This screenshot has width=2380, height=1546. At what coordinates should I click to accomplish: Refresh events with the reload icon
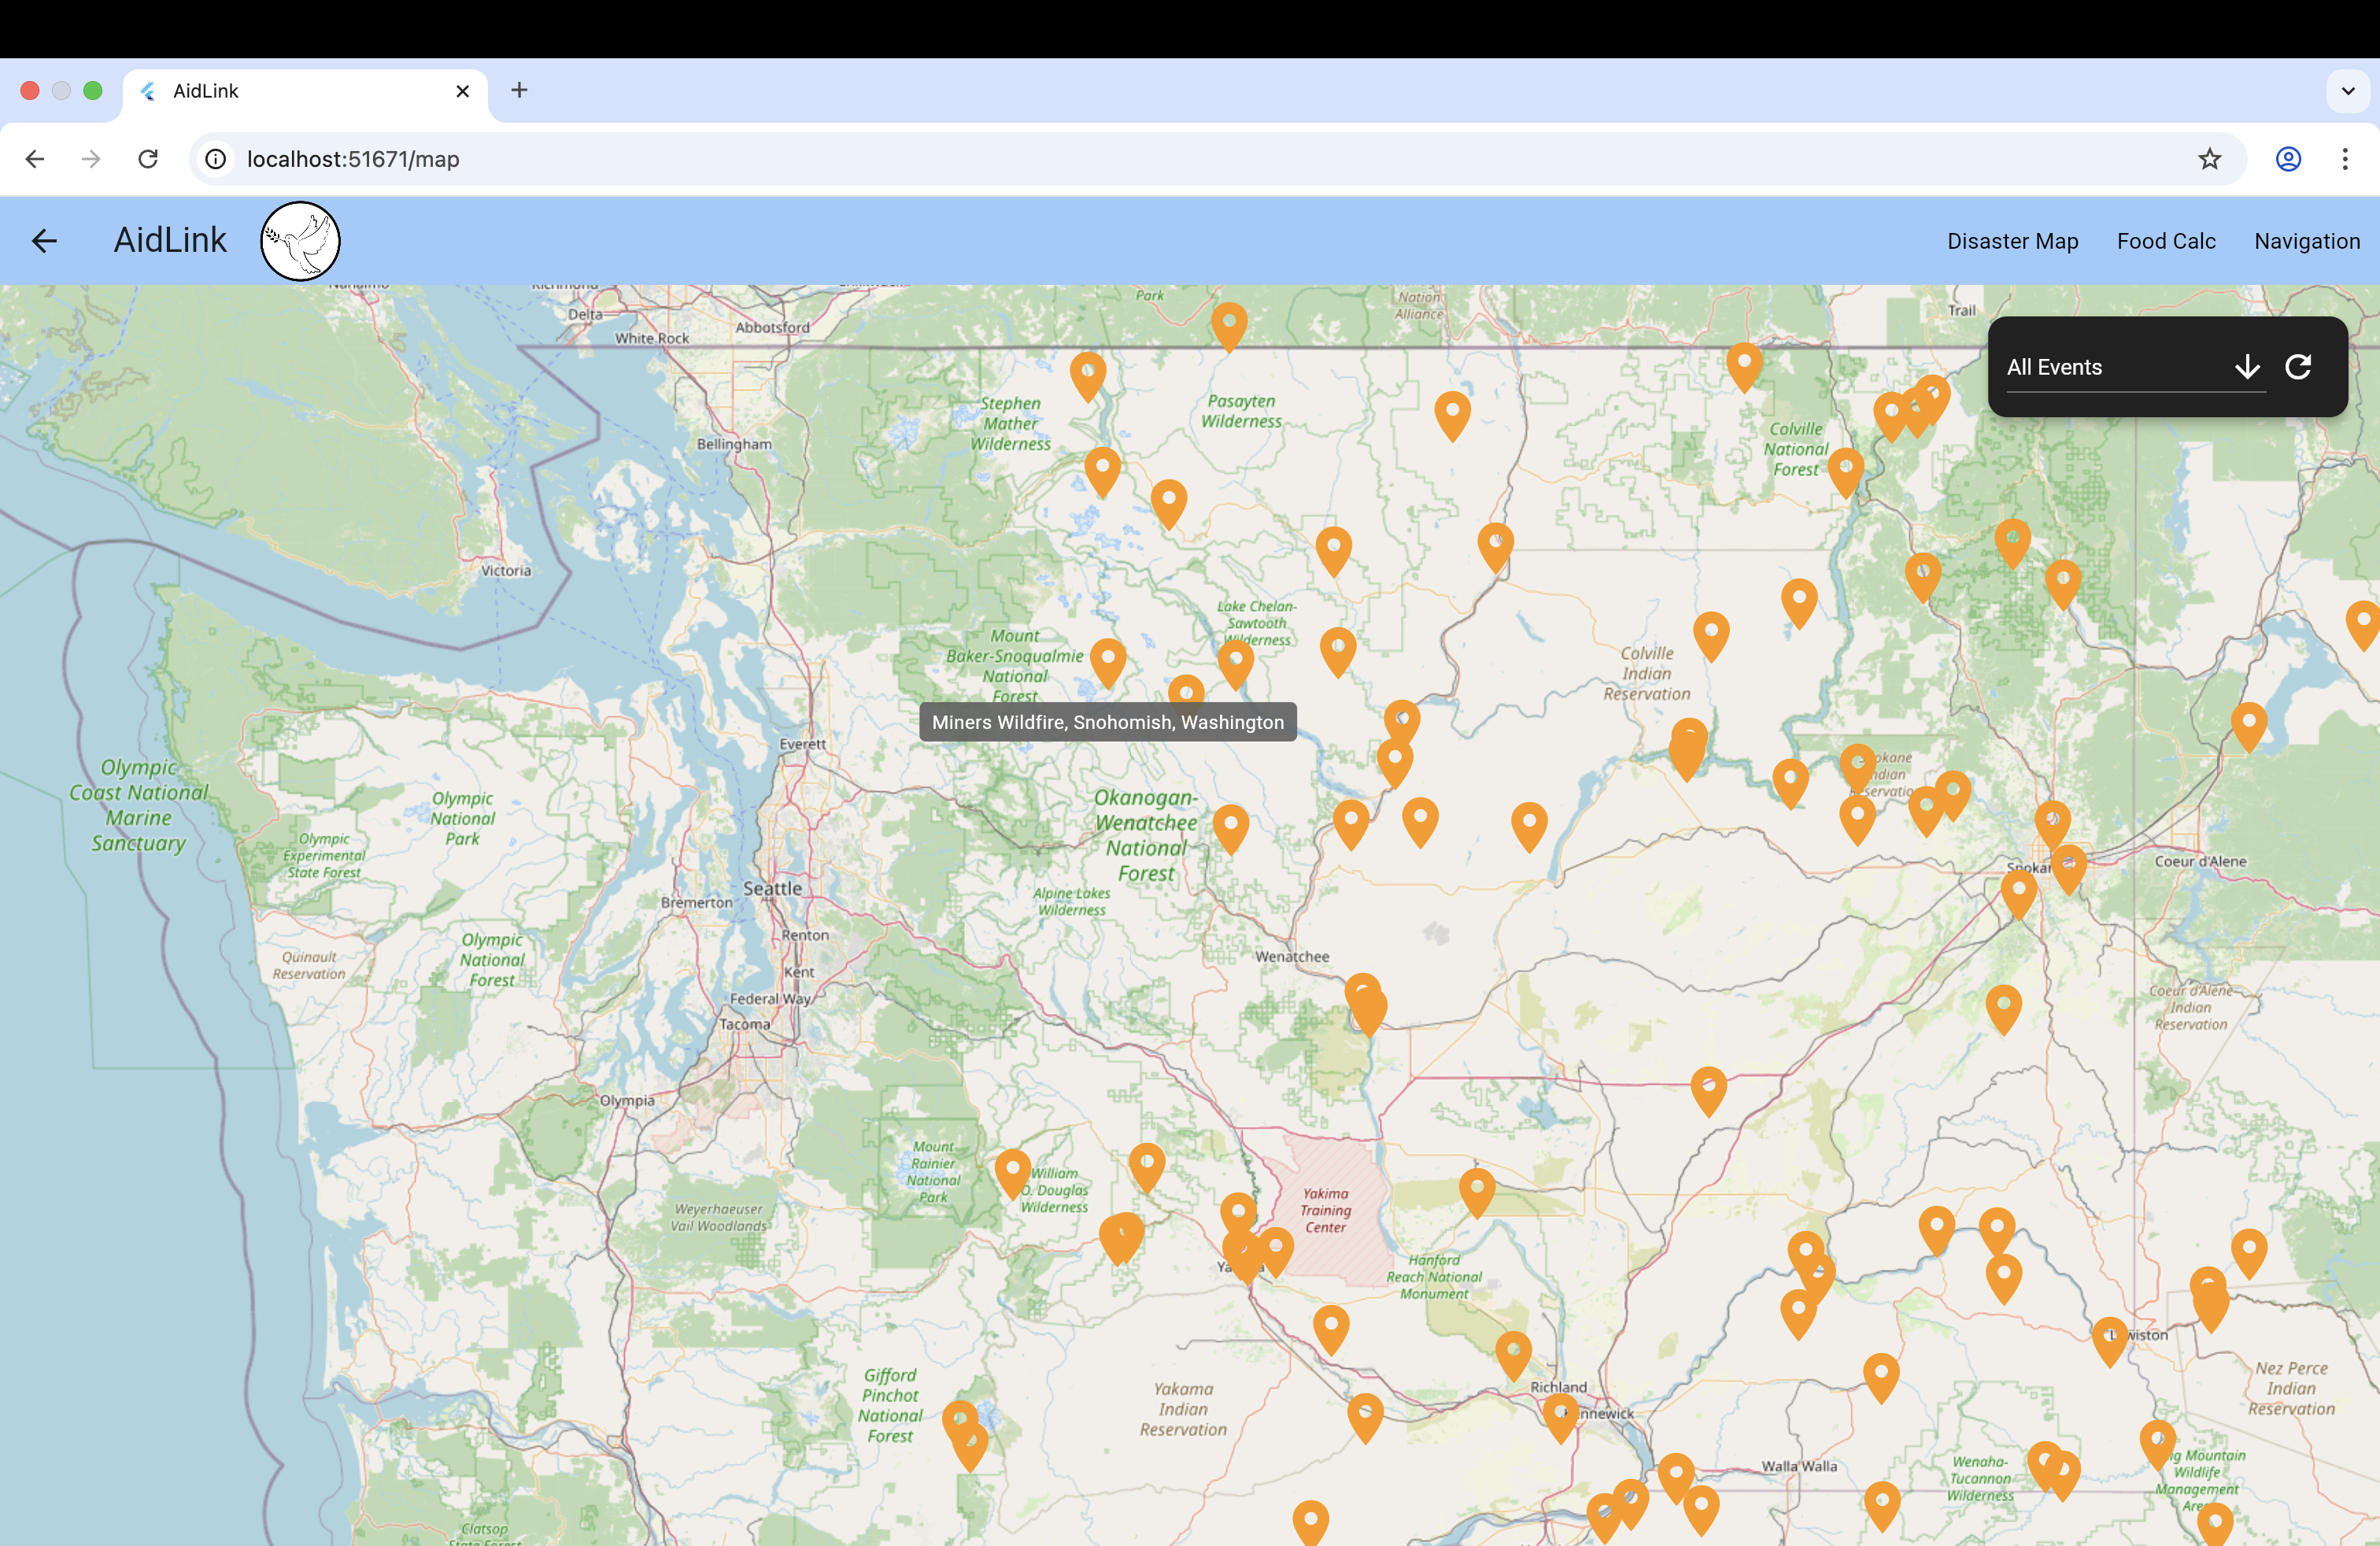pyautogui.click(x=2298, y=367)
